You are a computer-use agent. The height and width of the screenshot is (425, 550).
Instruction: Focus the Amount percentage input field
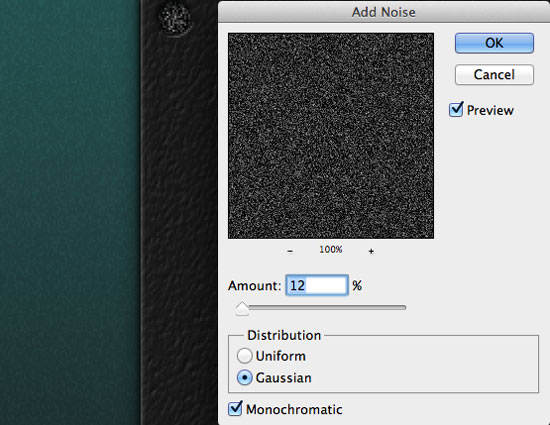point(317,285)
